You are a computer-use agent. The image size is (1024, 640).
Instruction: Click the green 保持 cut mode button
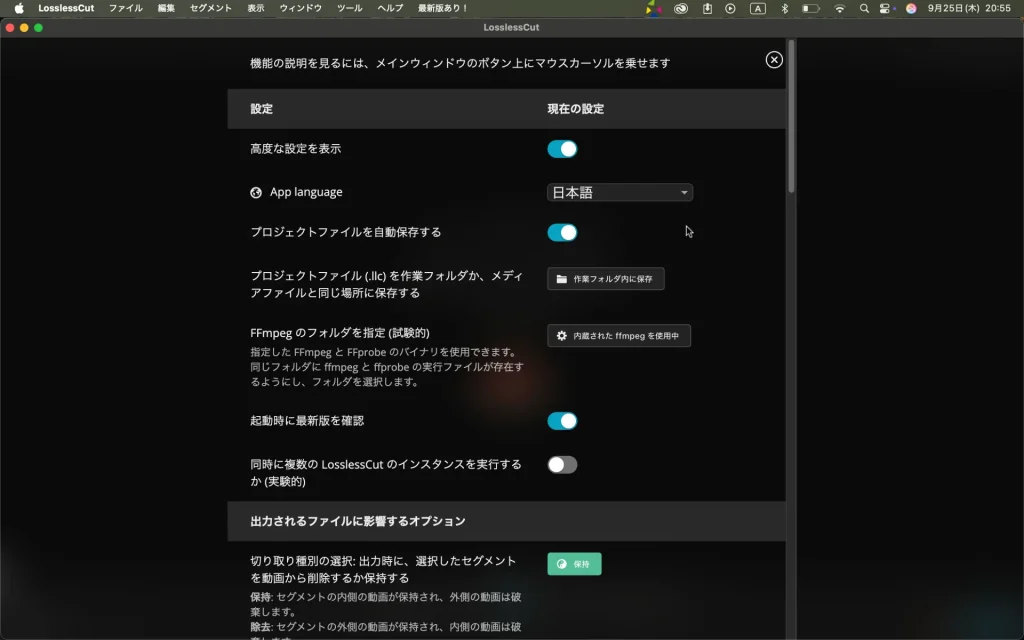(574, 564)
